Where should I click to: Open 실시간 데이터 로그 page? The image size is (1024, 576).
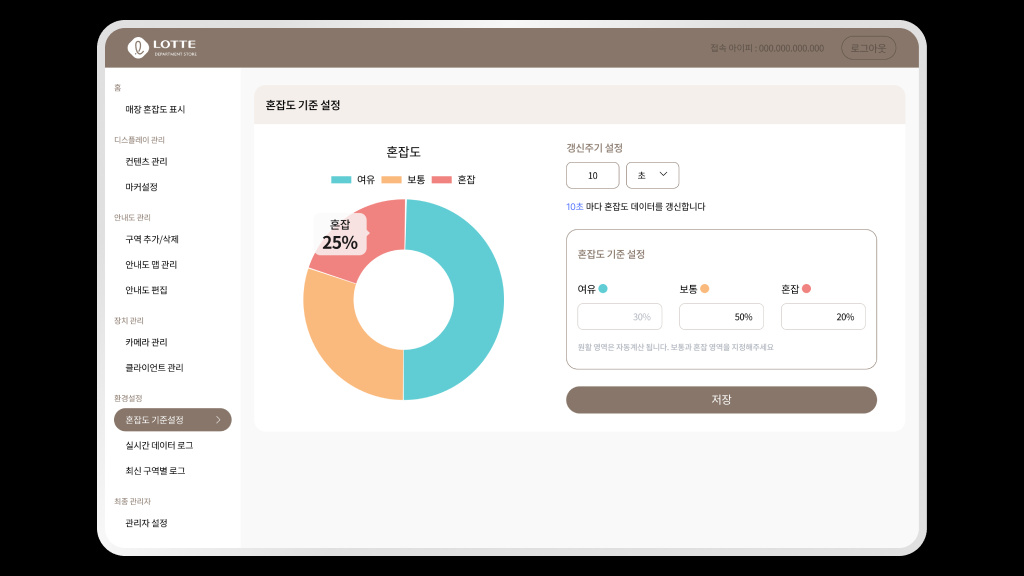coord(159,445)
